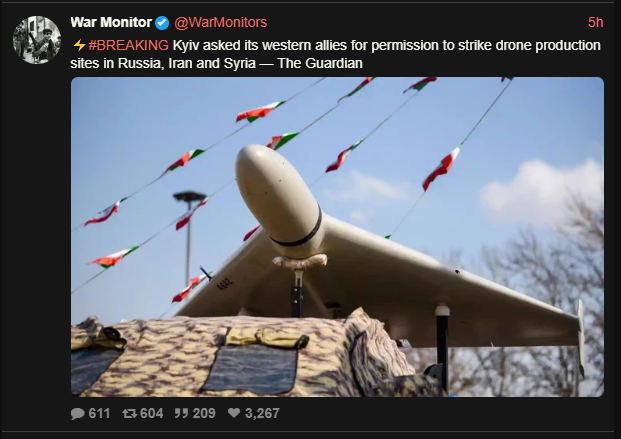
Task: Click the reply speech bubble icon
Action: [x=78, y=413]
